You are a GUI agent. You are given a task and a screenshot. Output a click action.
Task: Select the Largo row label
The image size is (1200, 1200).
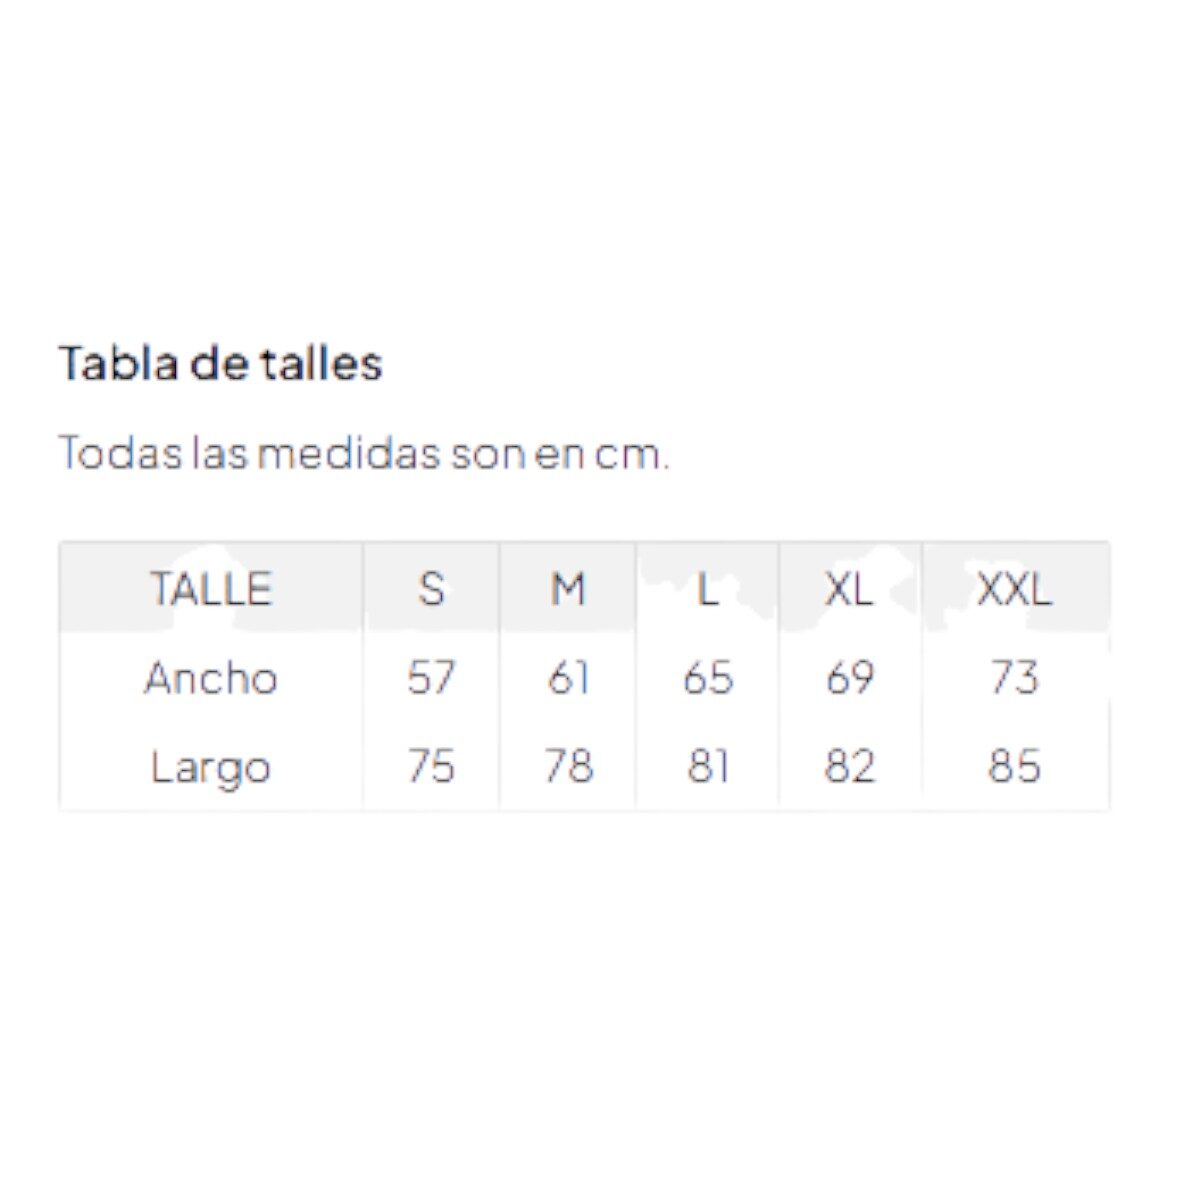(211, 767)
